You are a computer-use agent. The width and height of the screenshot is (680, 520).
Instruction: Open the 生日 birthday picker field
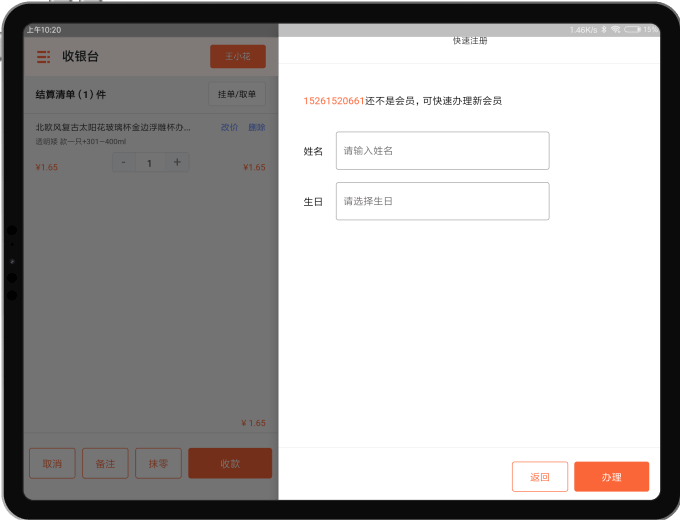point(442,201)
